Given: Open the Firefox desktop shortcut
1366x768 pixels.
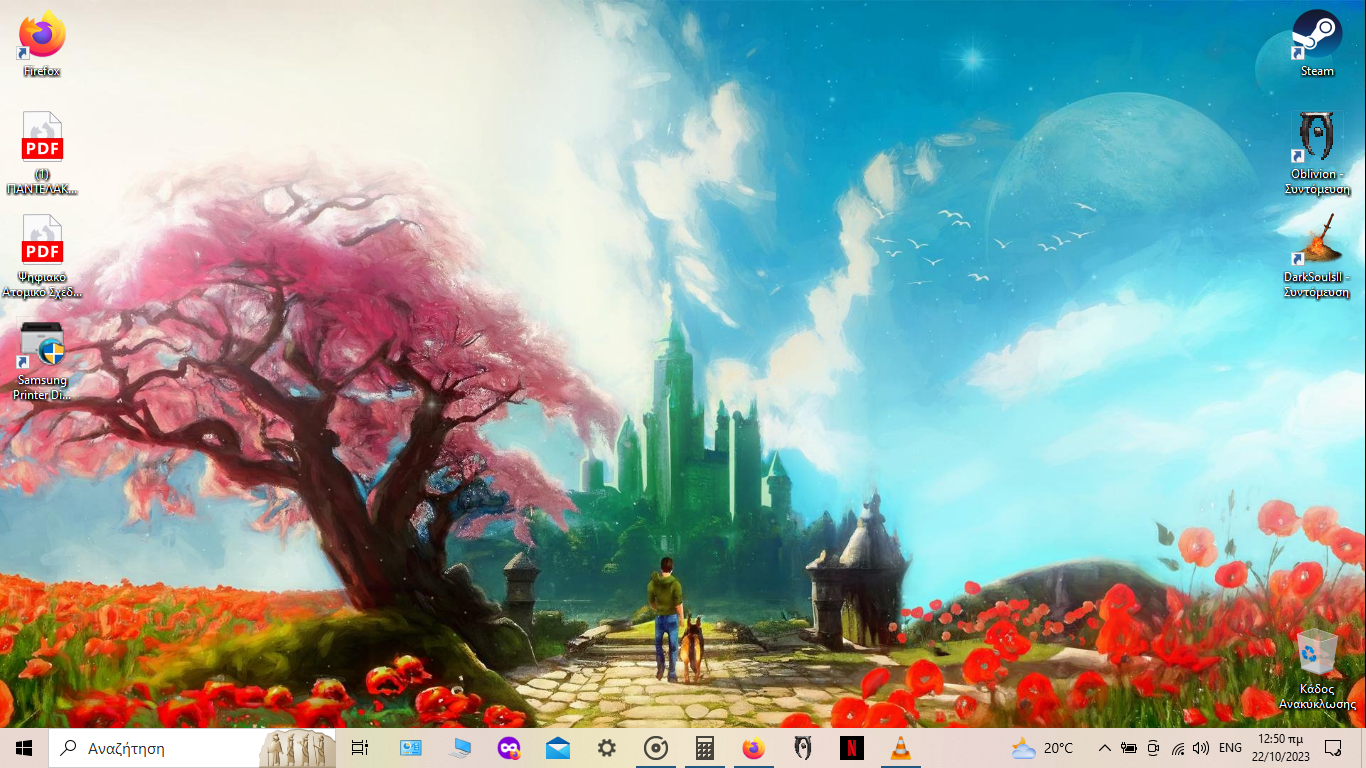Looking at the screenshot, I should 42,44.
